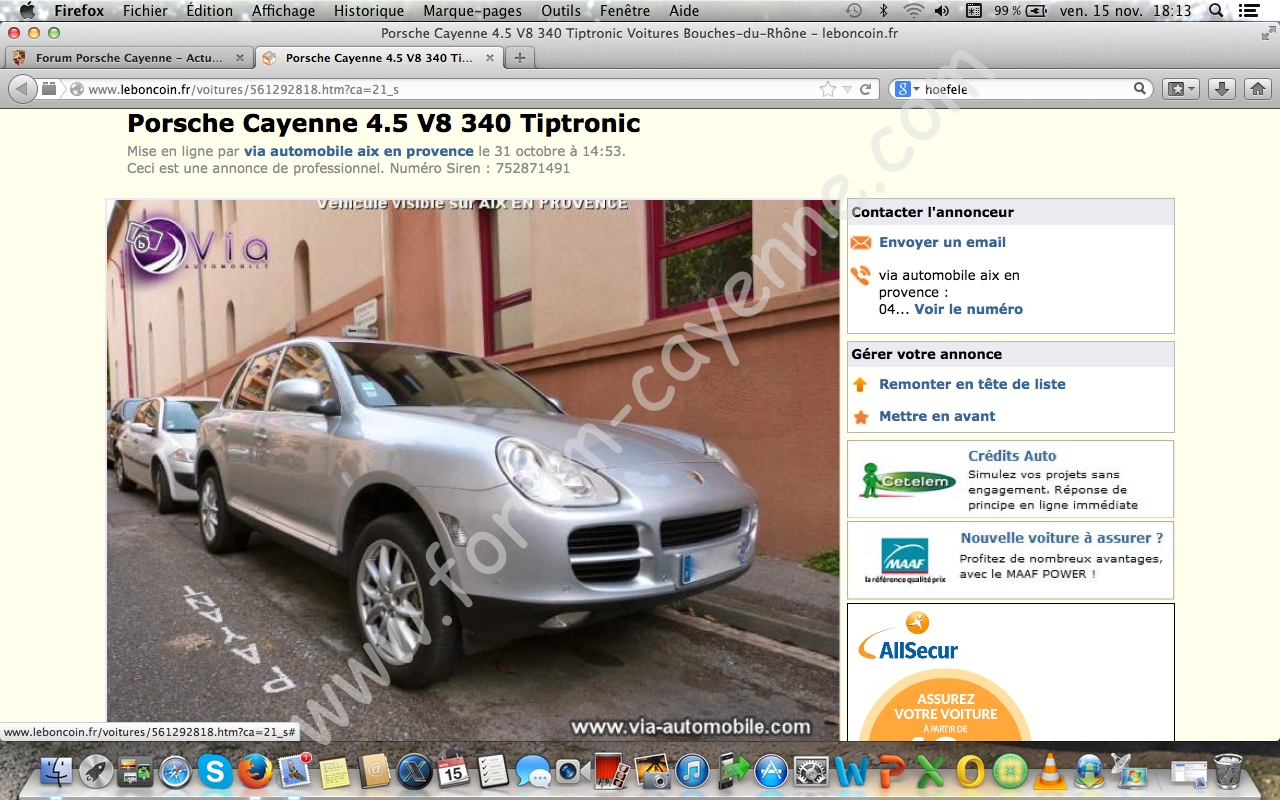Image resolution: width=1280 pixels, height=800 pixels.
Task: Open the Crédits Auto link
Action: (1012, 456)
